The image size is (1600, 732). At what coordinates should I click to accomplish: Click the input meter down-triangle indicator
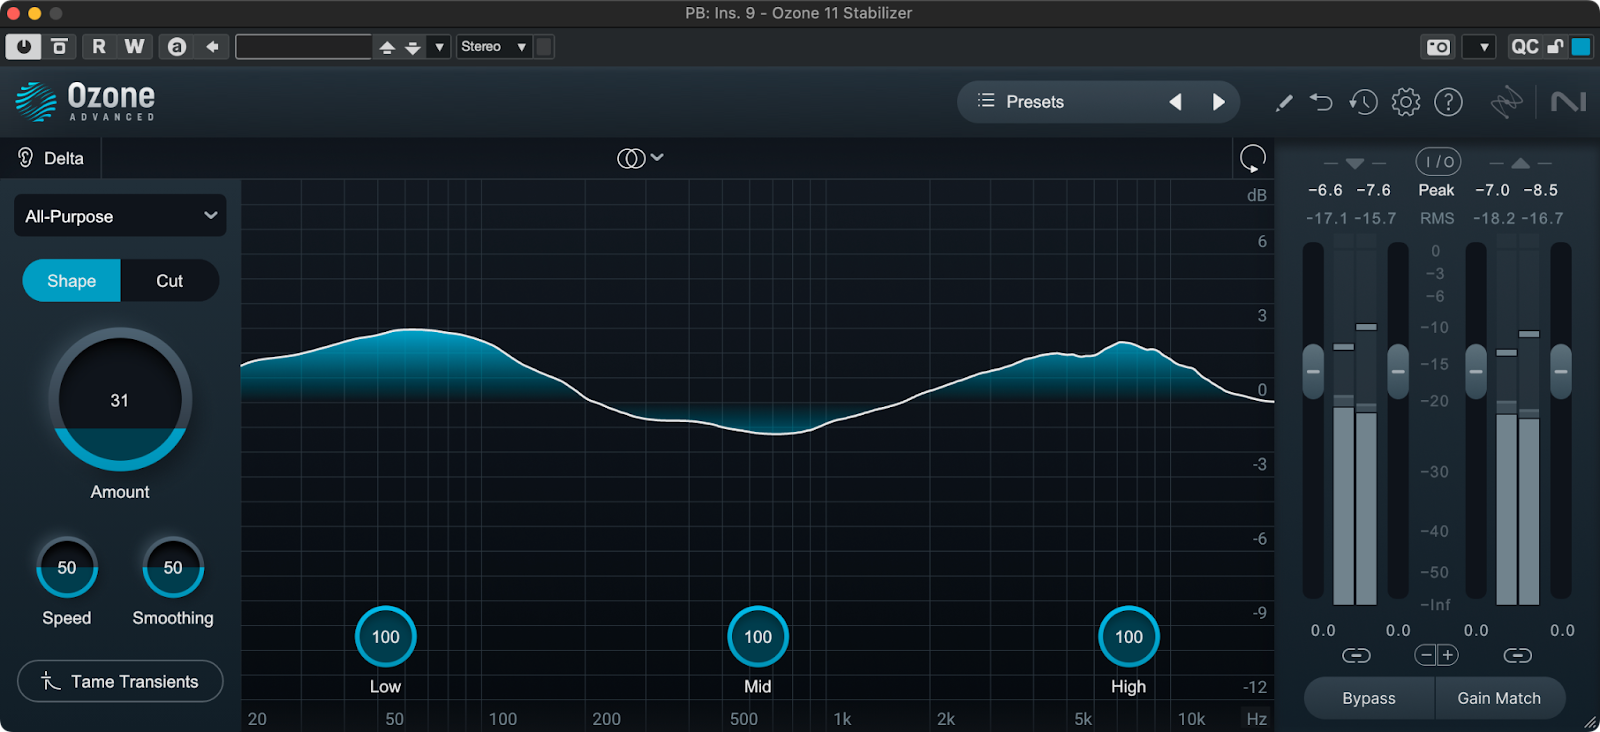click(1355, 163)
